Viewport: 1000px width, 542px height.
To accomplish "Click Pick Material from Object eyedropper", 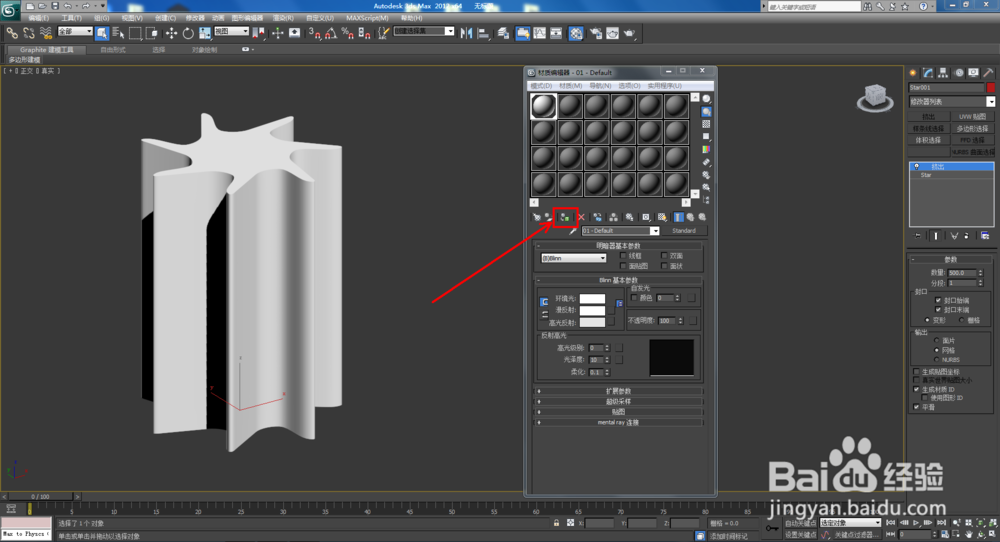I will [573, 231].
